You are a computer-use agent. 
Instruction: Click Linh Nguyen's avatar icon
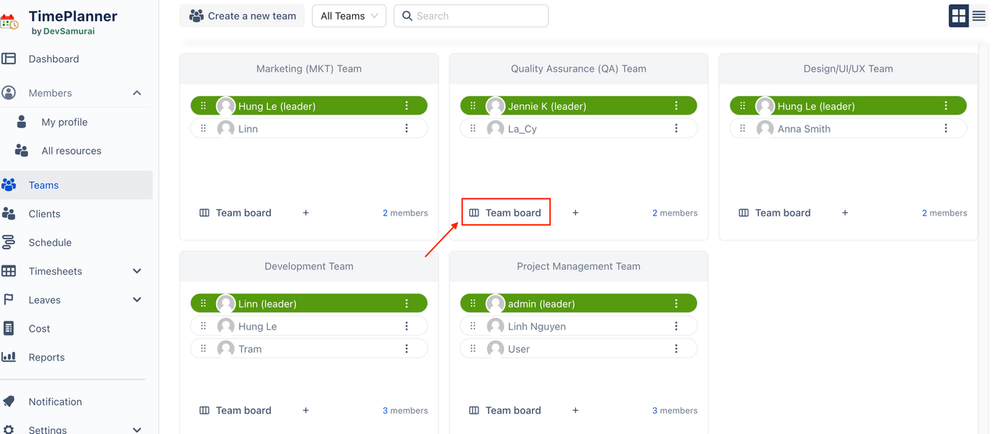(x=495, y=326)
